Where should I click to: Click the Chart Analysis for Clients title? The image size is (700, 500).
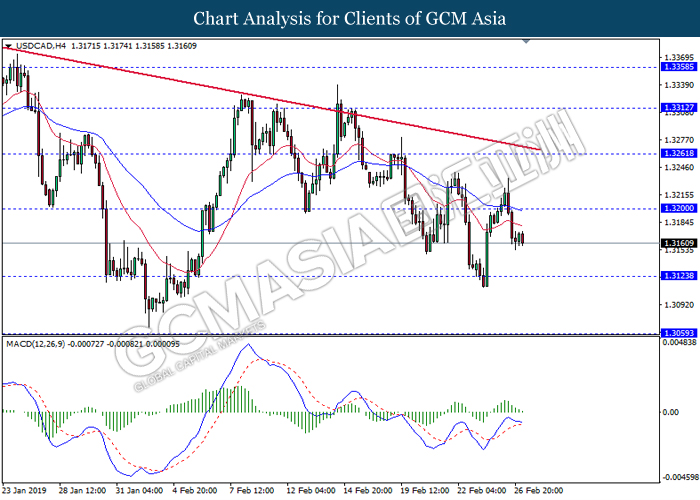pos(350,19)
